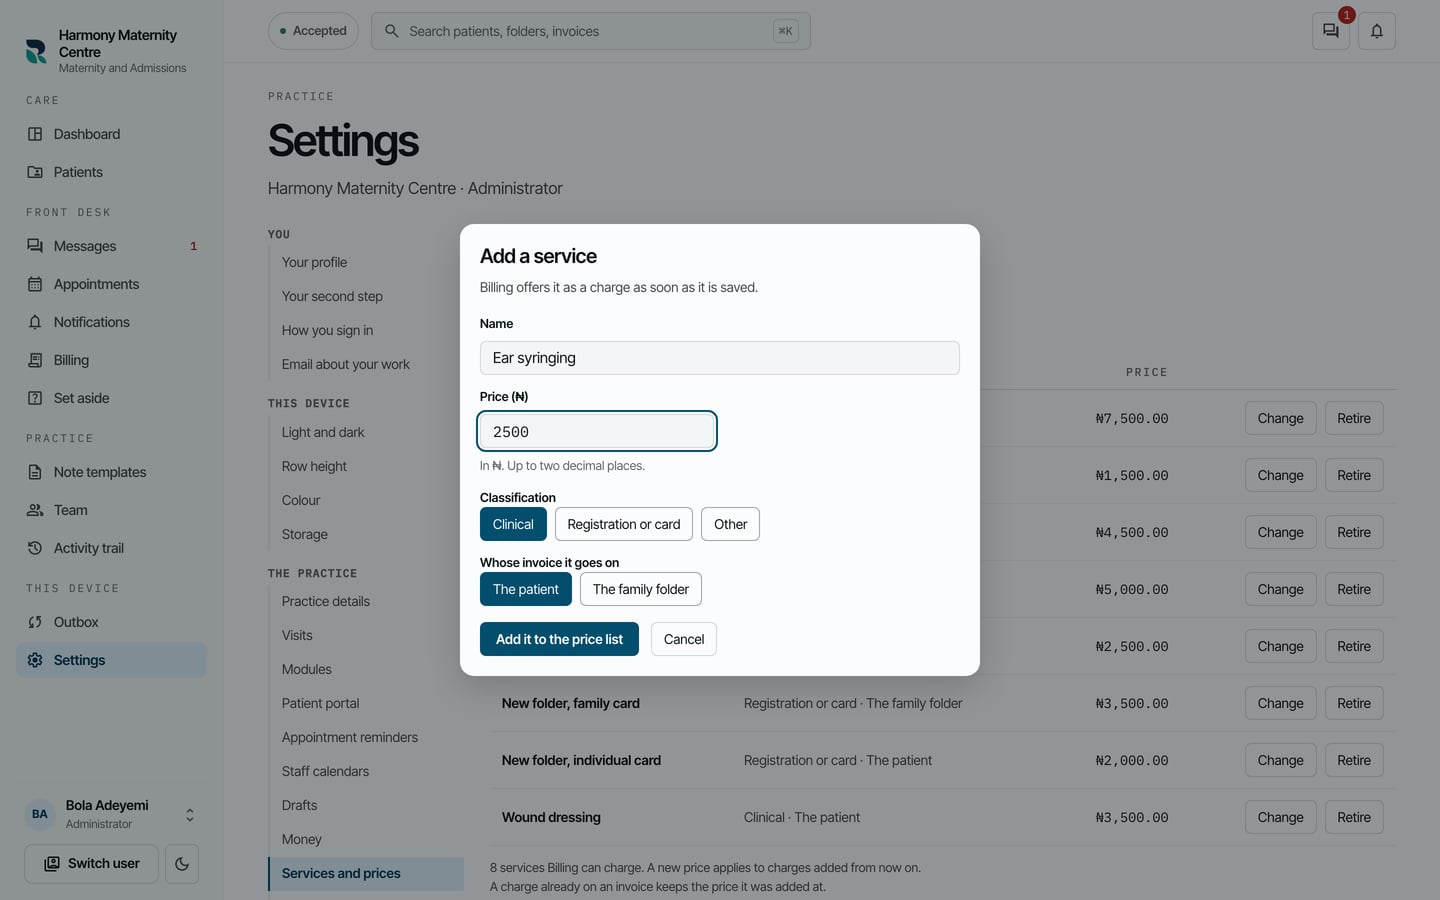Open Settings in the sidebar
This screenshot has height=900, width=1440.
(x=111, y=660)
